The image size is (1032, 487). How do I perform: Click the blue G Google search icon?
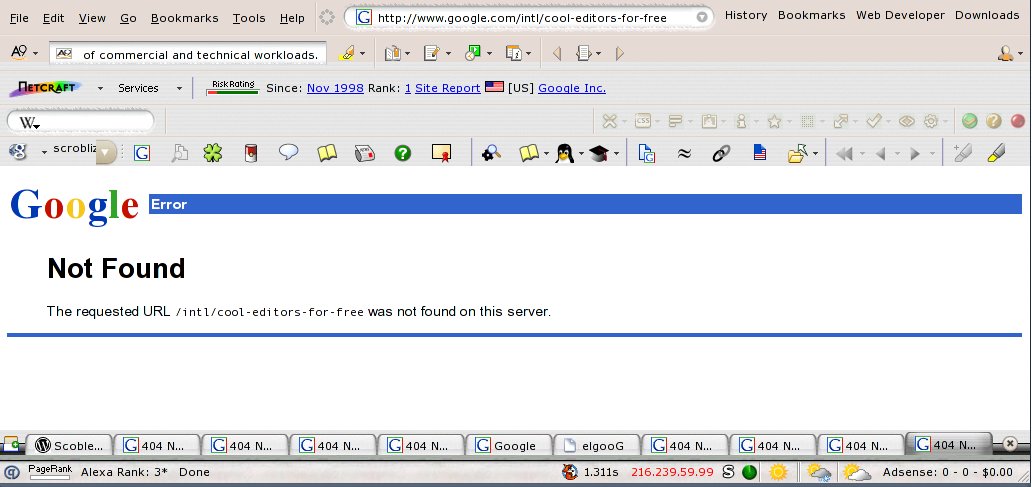[x=142, y=153]
